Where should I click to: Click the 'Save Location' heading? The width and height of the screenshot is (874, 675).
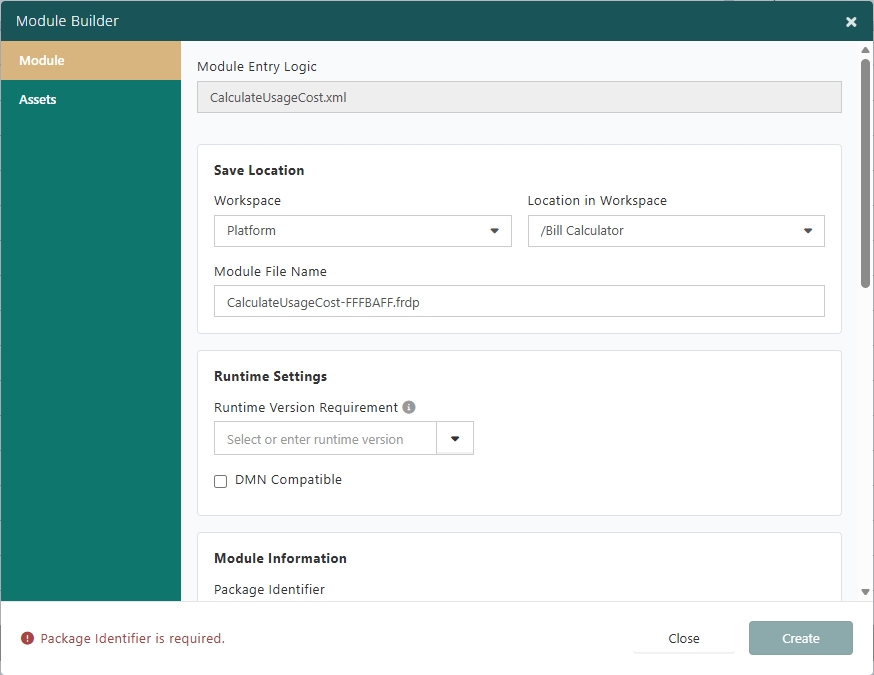point(259,170)
